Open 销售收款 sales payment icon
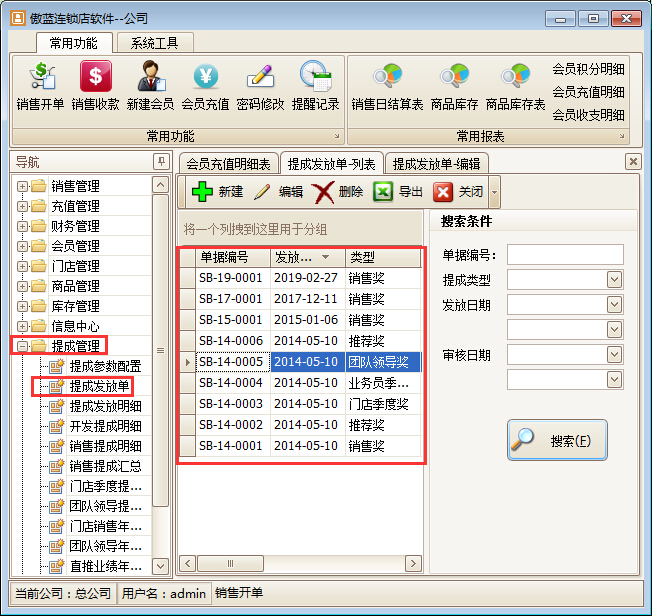This screenshot has width=652, height=616. click(95, 85)
